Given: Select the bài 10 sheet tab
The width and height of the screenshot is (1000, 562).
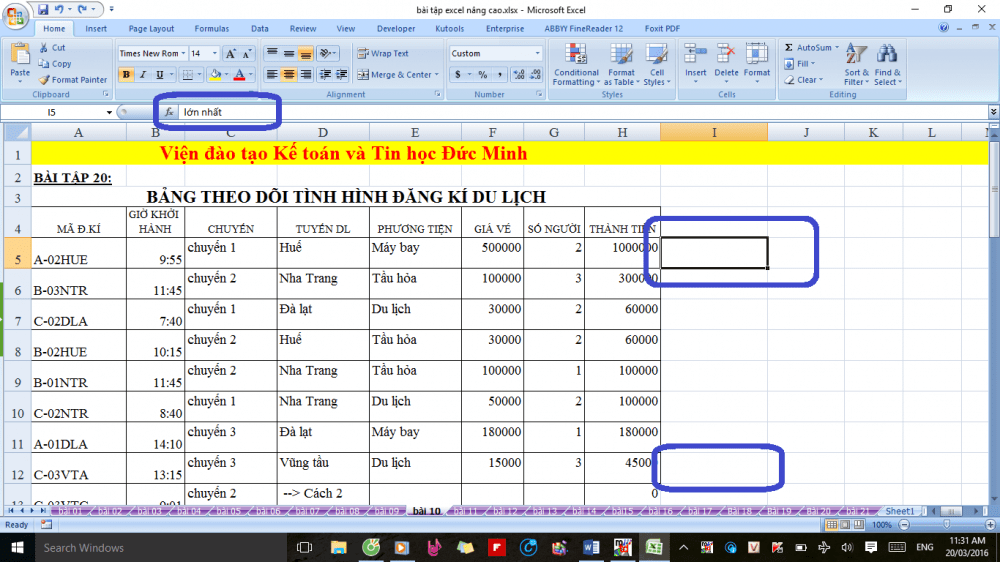Looking at the screenshot, I should pyautogui.click(x=427, y=511).
